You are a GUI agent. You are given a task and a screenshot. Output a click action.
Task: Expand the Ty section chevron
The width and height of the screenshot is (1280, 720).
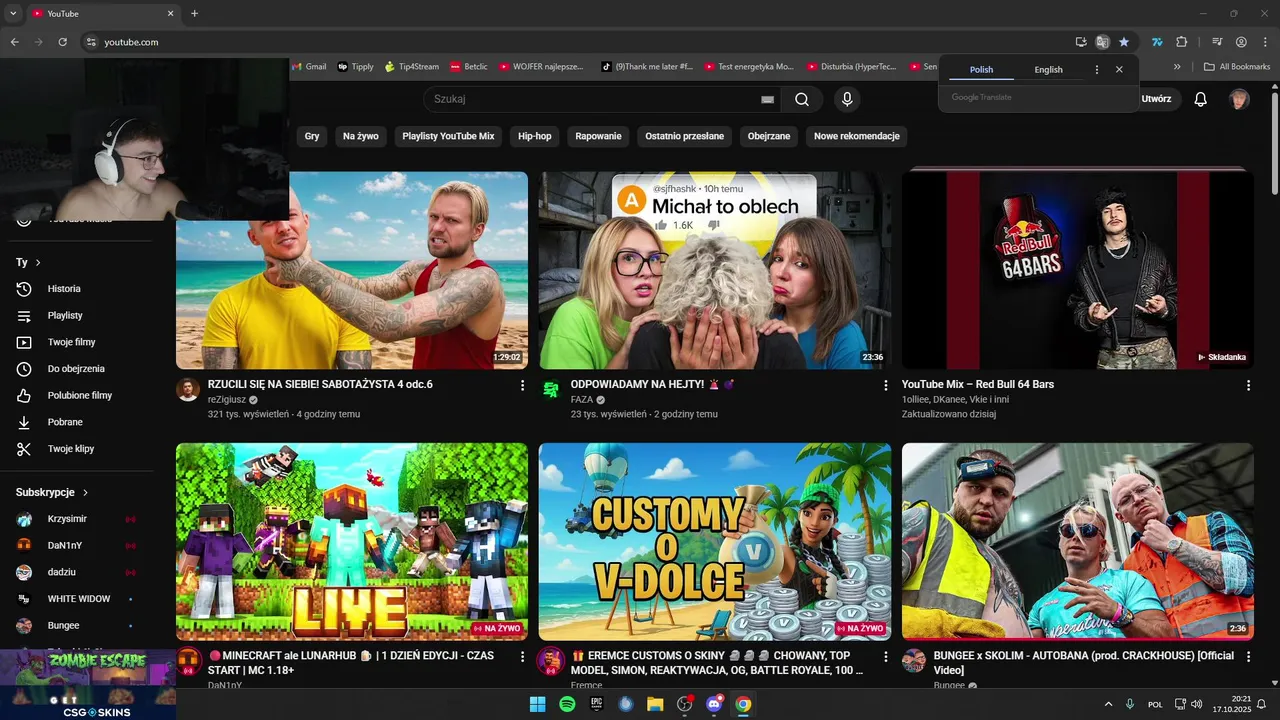click(38, 263)
